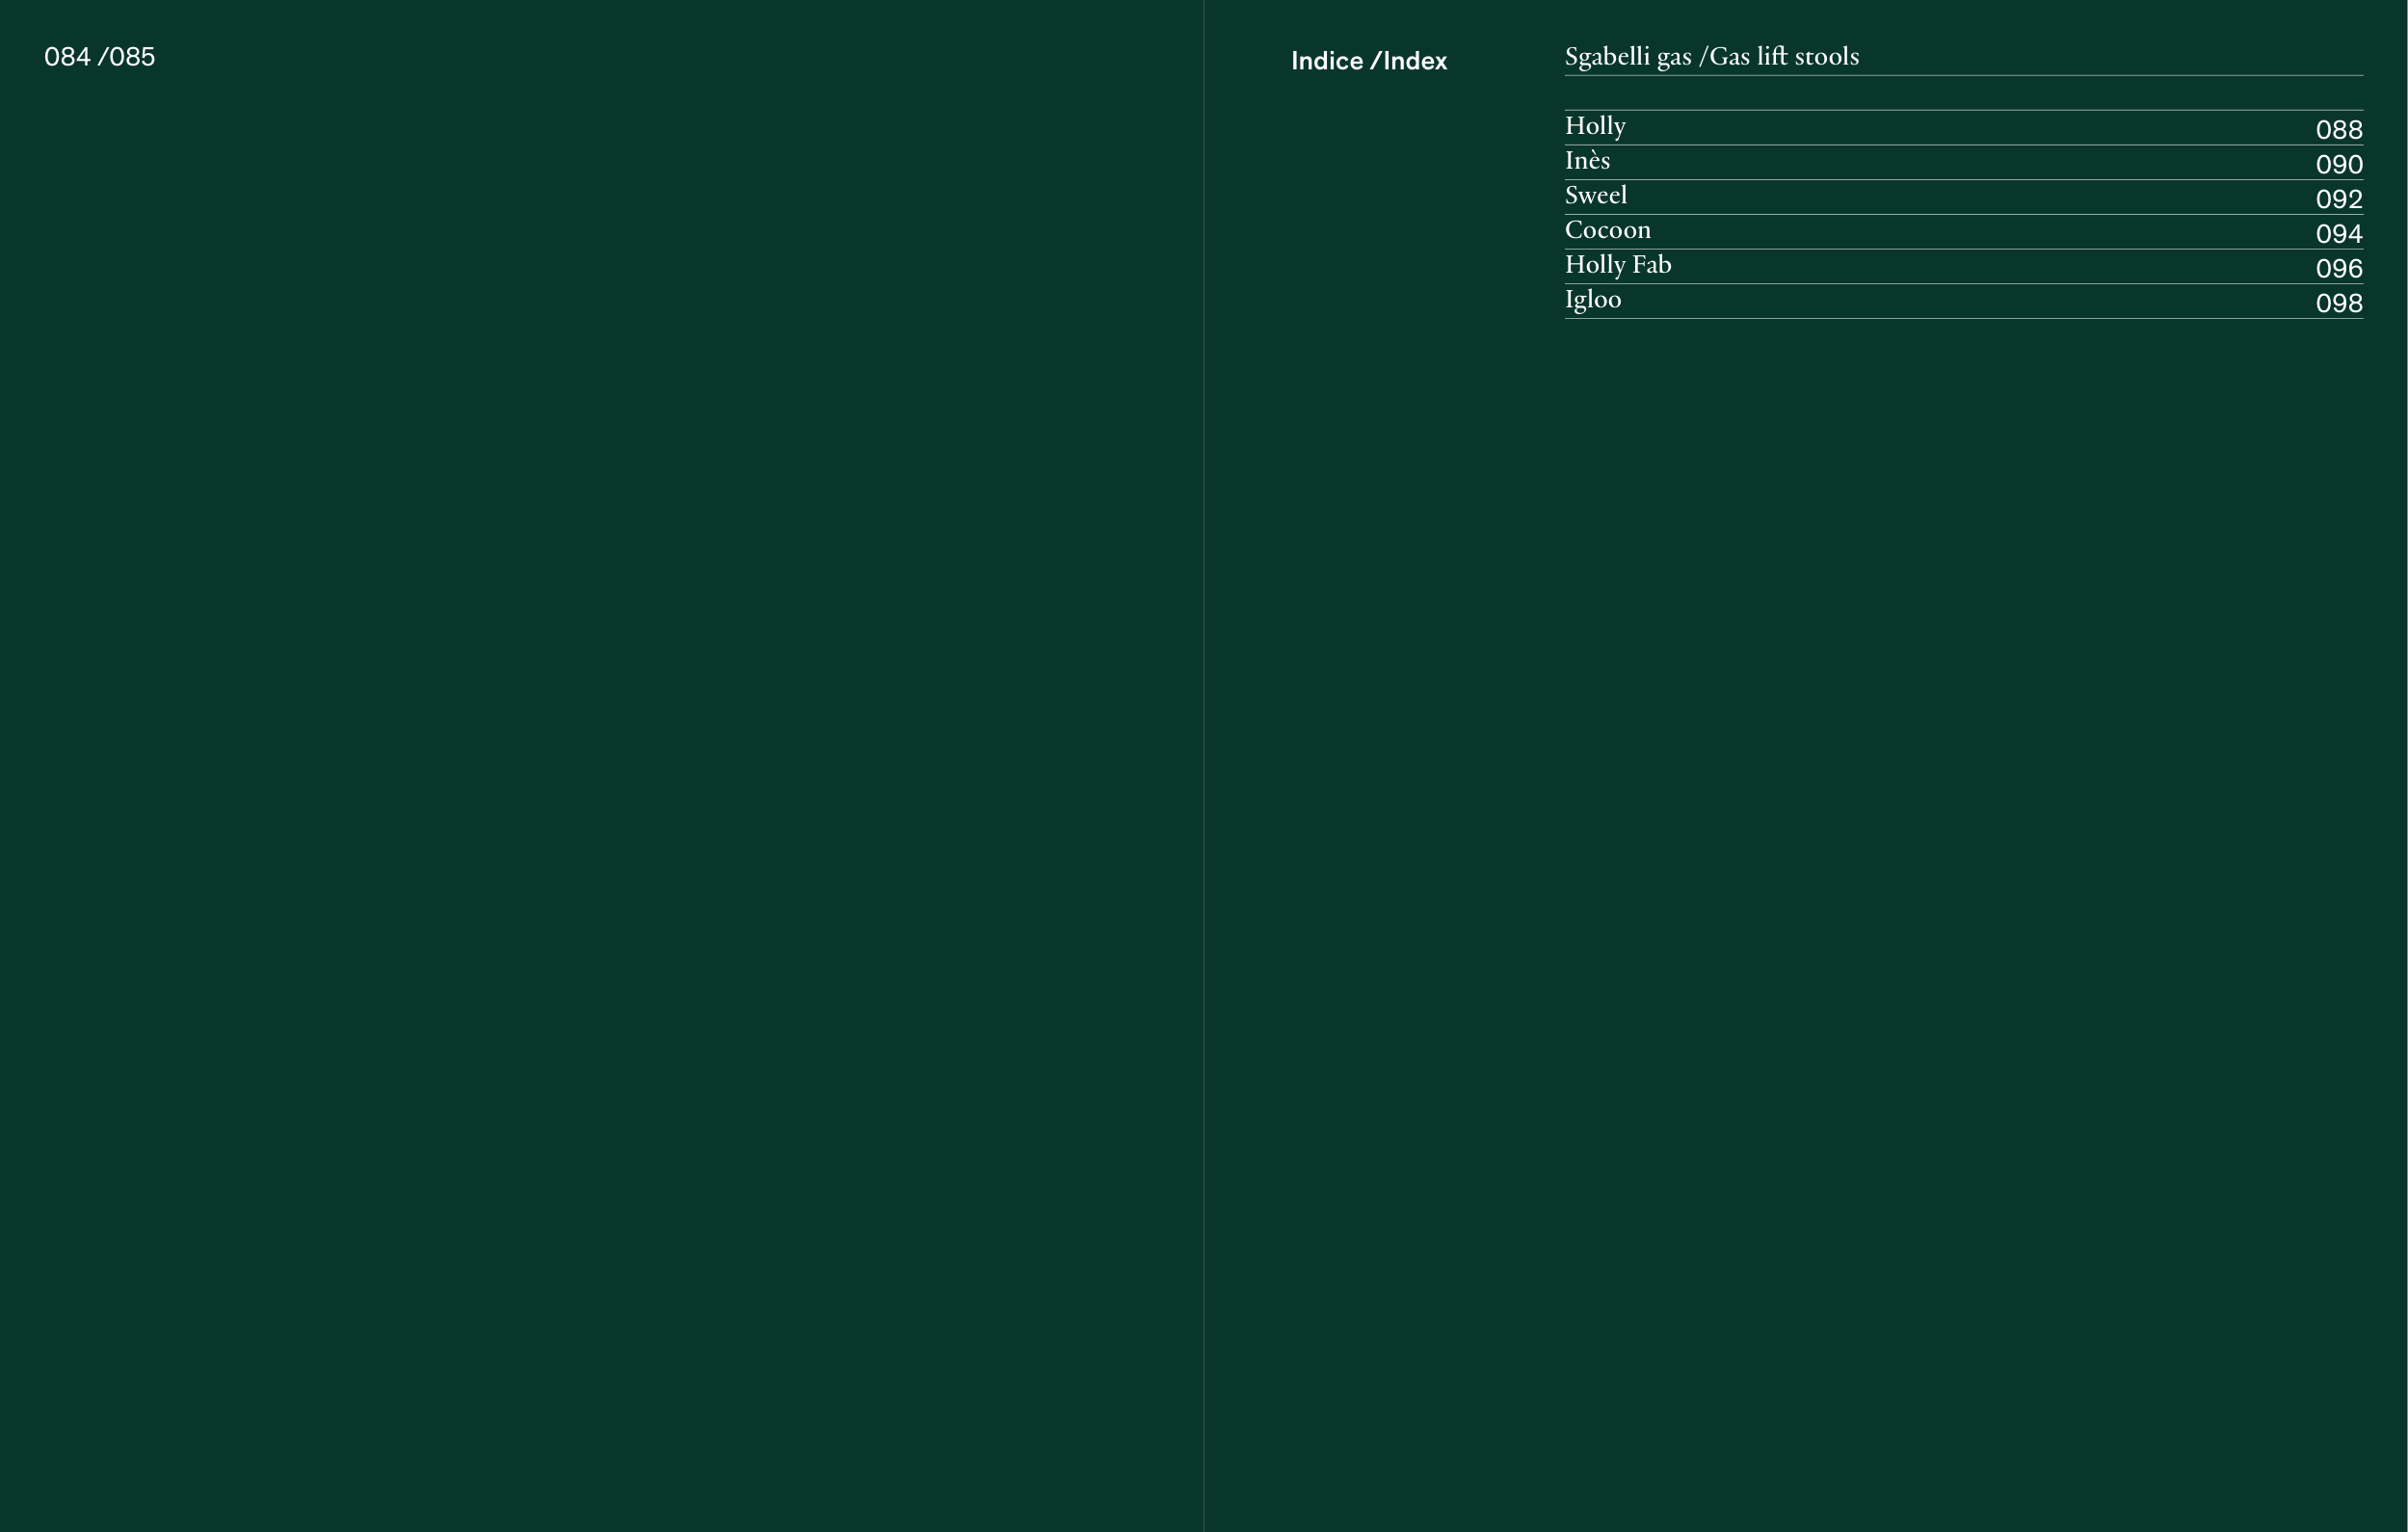Click the Holly index entry
The image size is (2408, 1532).
pos(1595,126)
